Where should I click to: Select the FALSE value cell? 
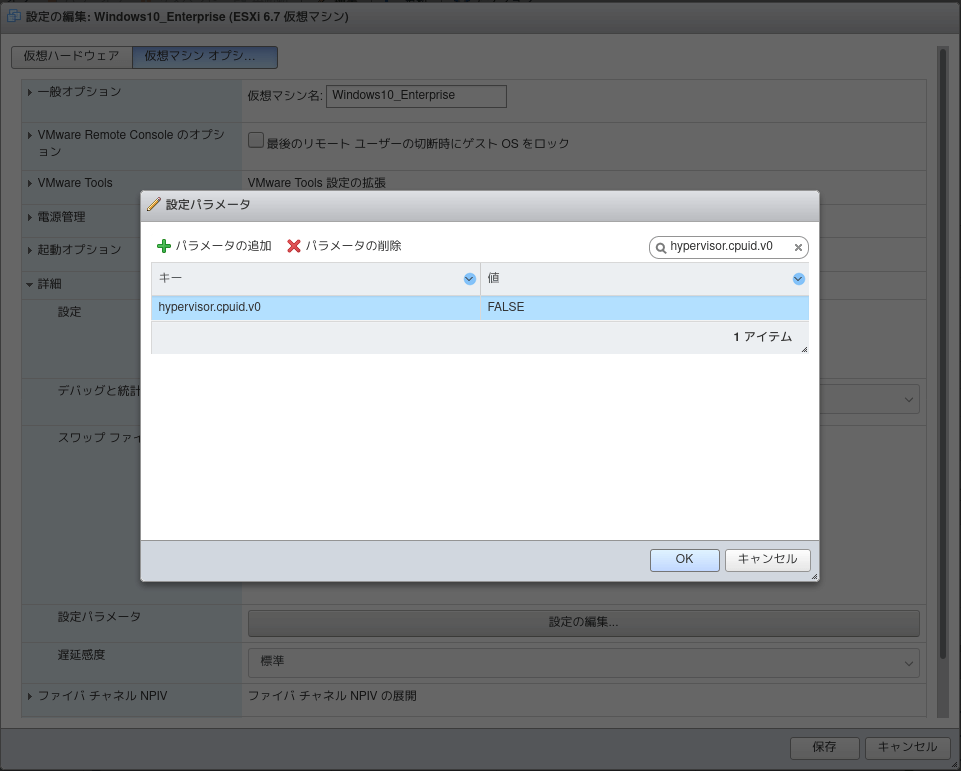click(645, 308)
